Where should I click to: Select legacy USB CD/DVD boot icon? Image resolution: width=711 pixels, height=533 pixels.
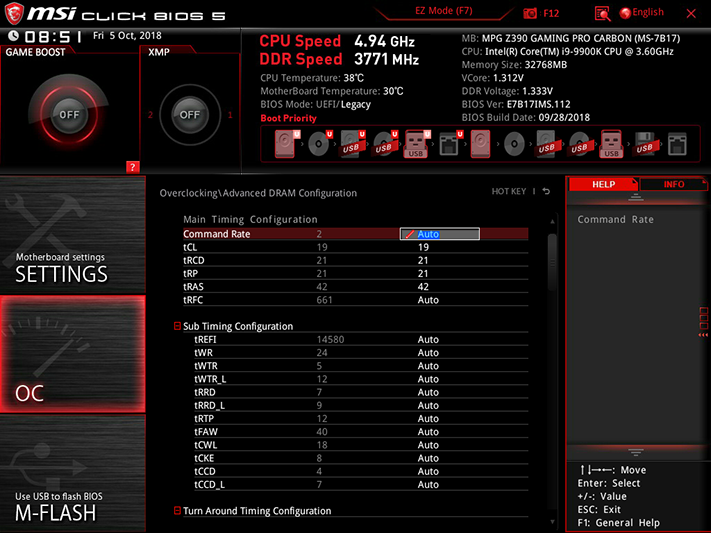pos(579,144)
